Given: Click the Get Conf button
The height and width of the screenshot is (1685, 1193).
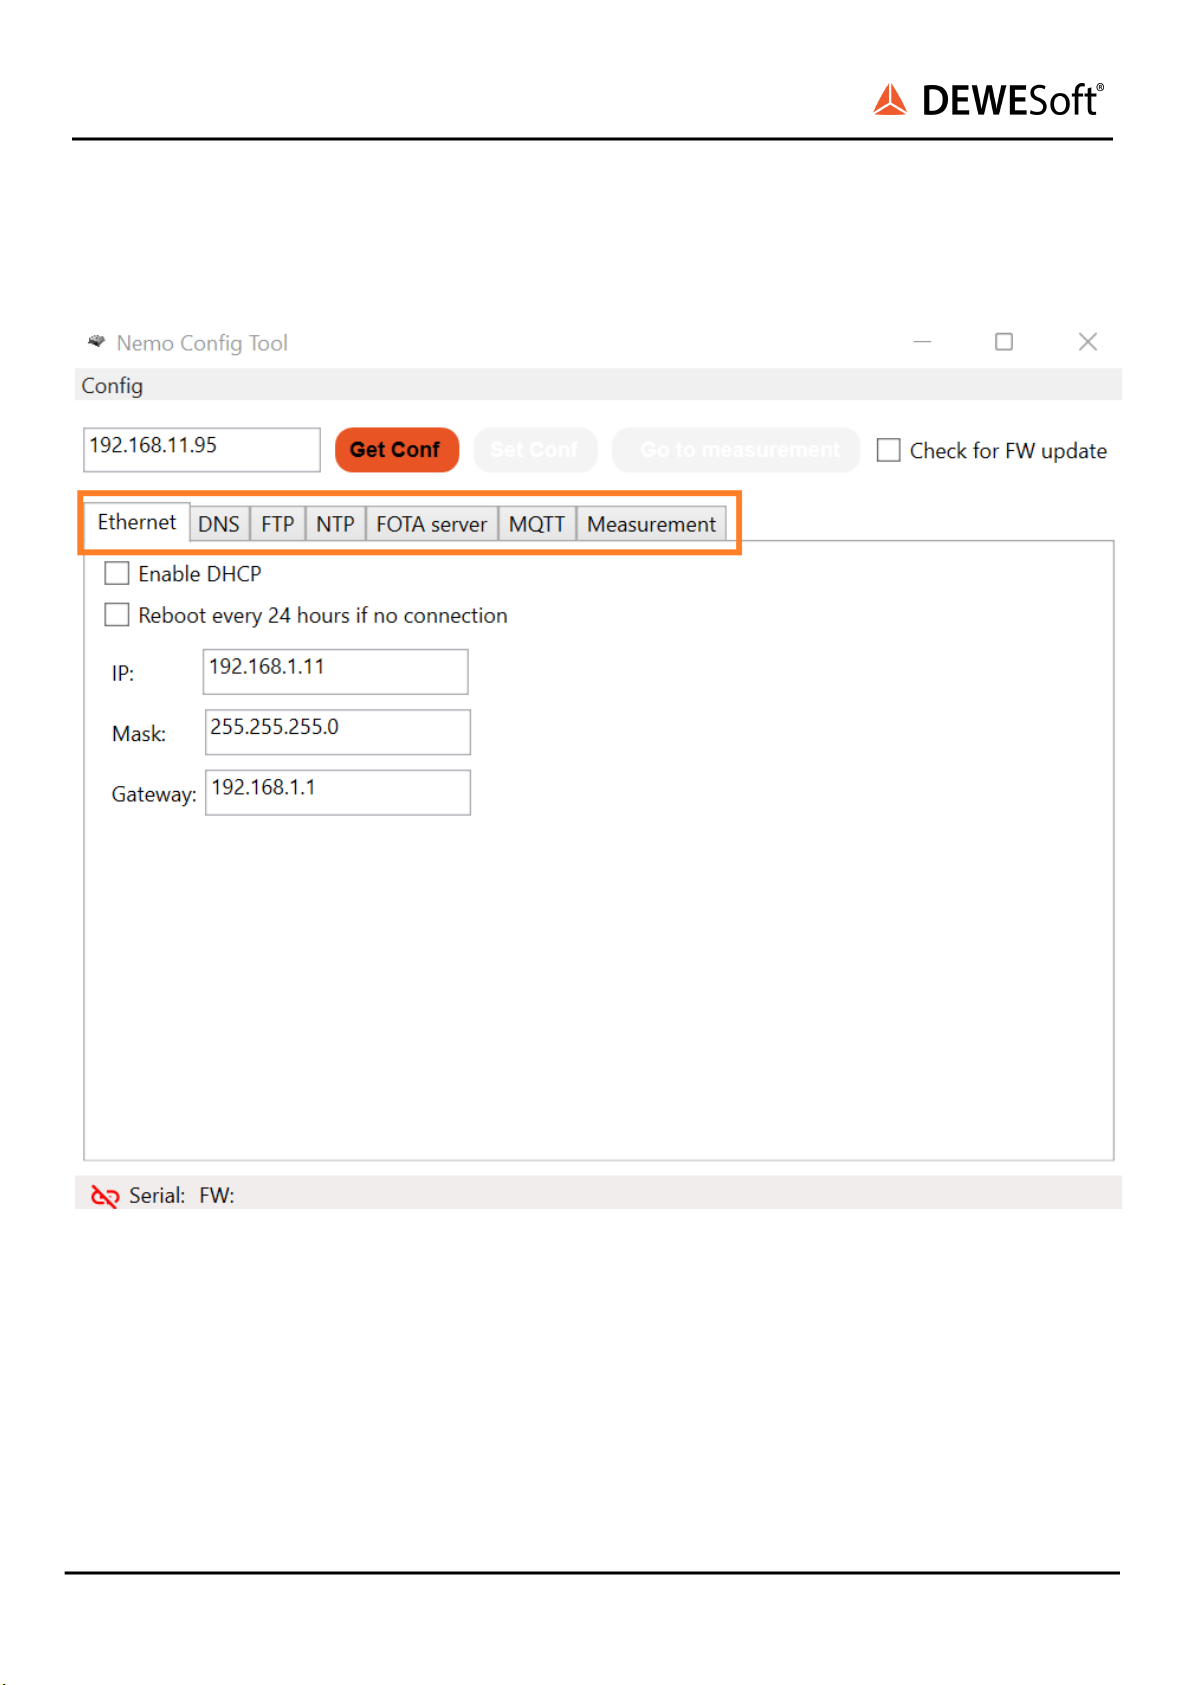Looking at the screenshot, I should click(396, 450).
